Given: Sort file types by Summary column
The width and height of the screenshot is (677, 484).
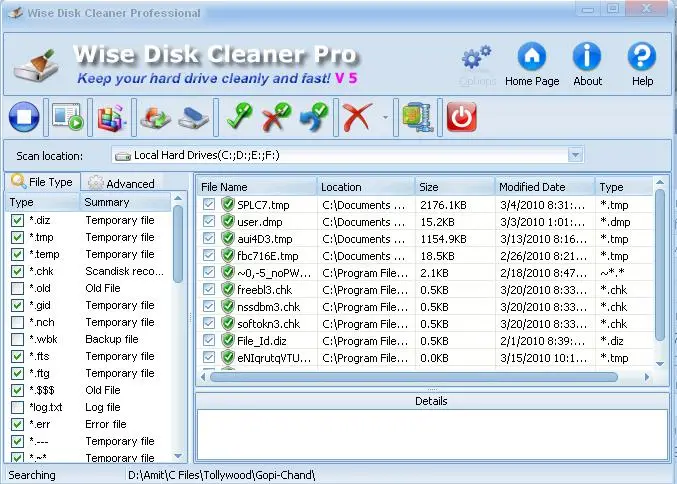Looking at the screenshot, I should [x=126, y=202].
